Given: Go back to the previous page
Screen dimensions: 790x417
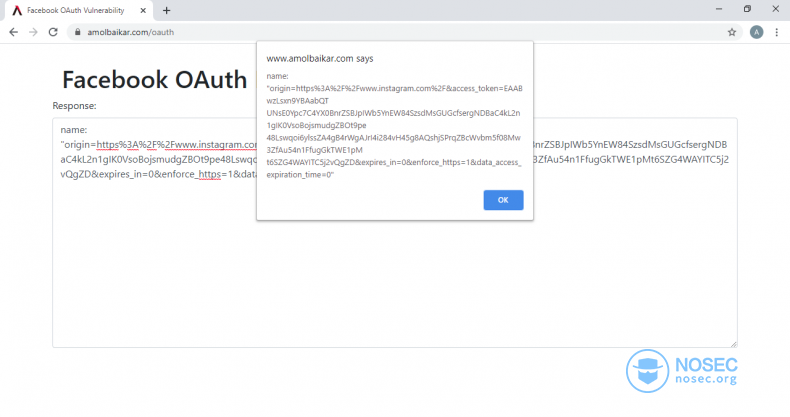Looking at the screenshot, I should pyautogui.click(x=14, y=32).
